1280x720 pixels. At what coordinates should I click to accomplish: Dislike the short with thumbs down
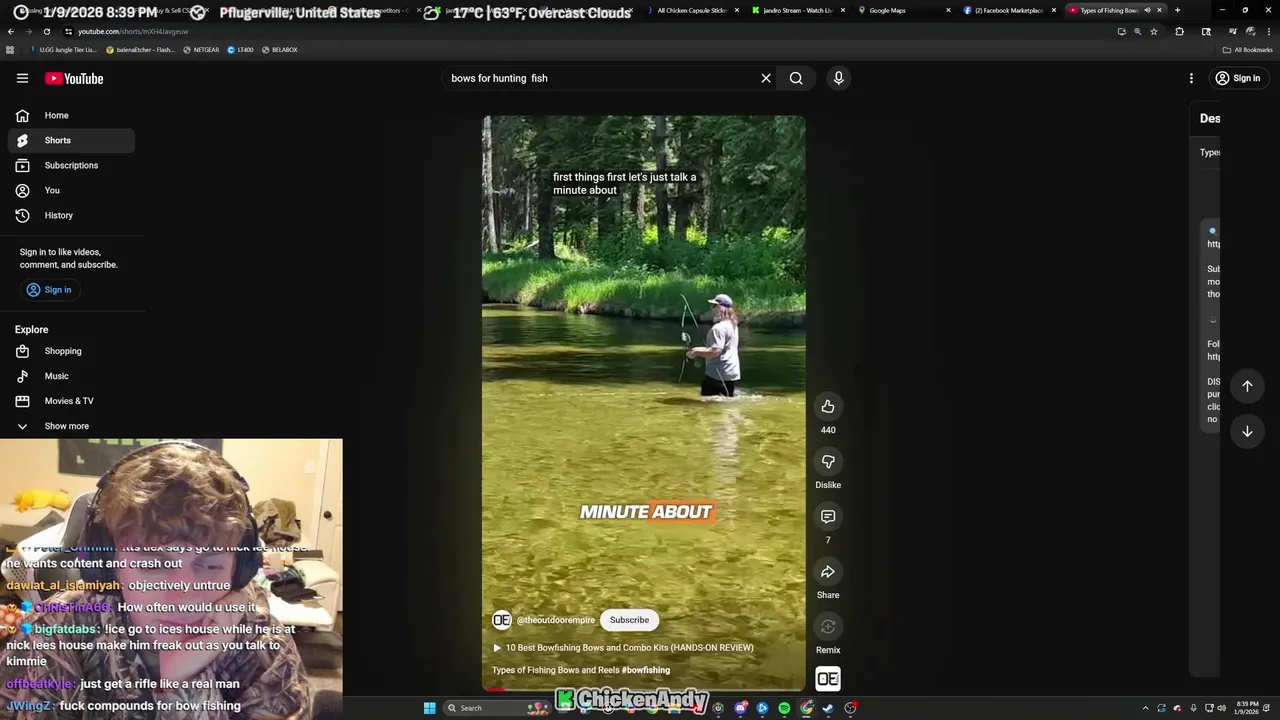pos(828,461)
